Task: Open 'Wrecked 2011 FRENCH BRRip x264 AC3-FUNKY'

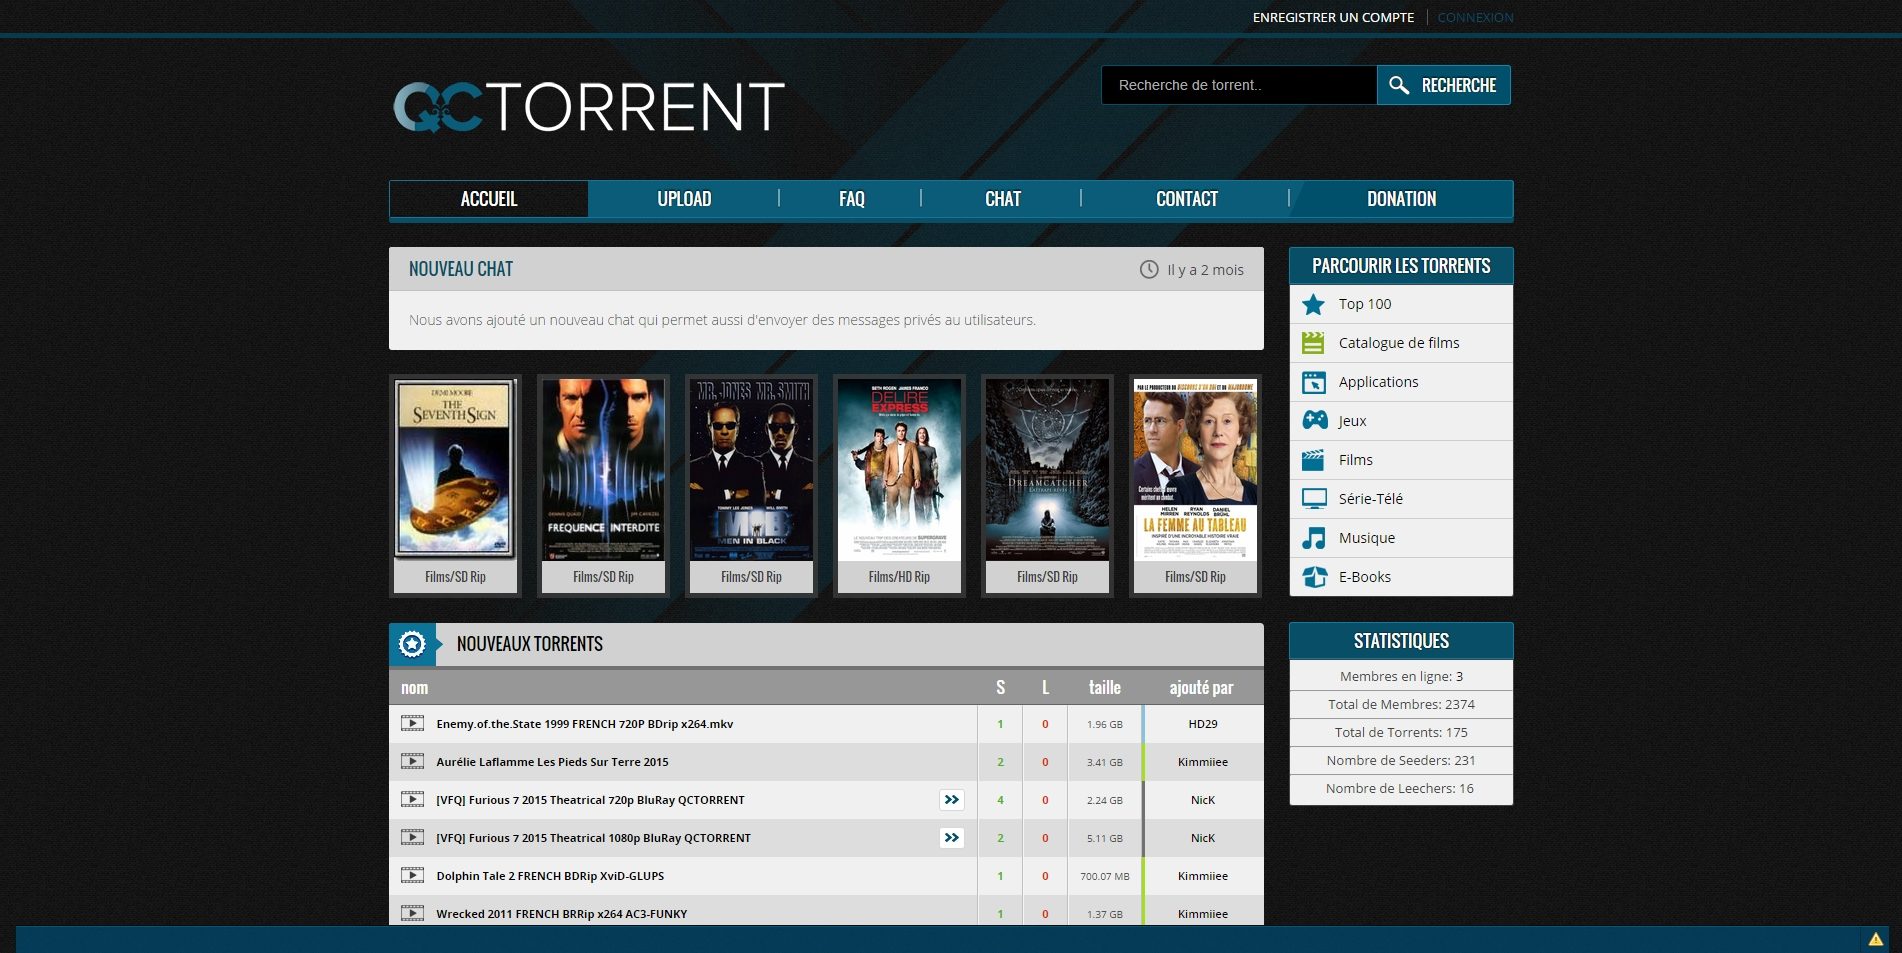Action: tap(561, 914)
